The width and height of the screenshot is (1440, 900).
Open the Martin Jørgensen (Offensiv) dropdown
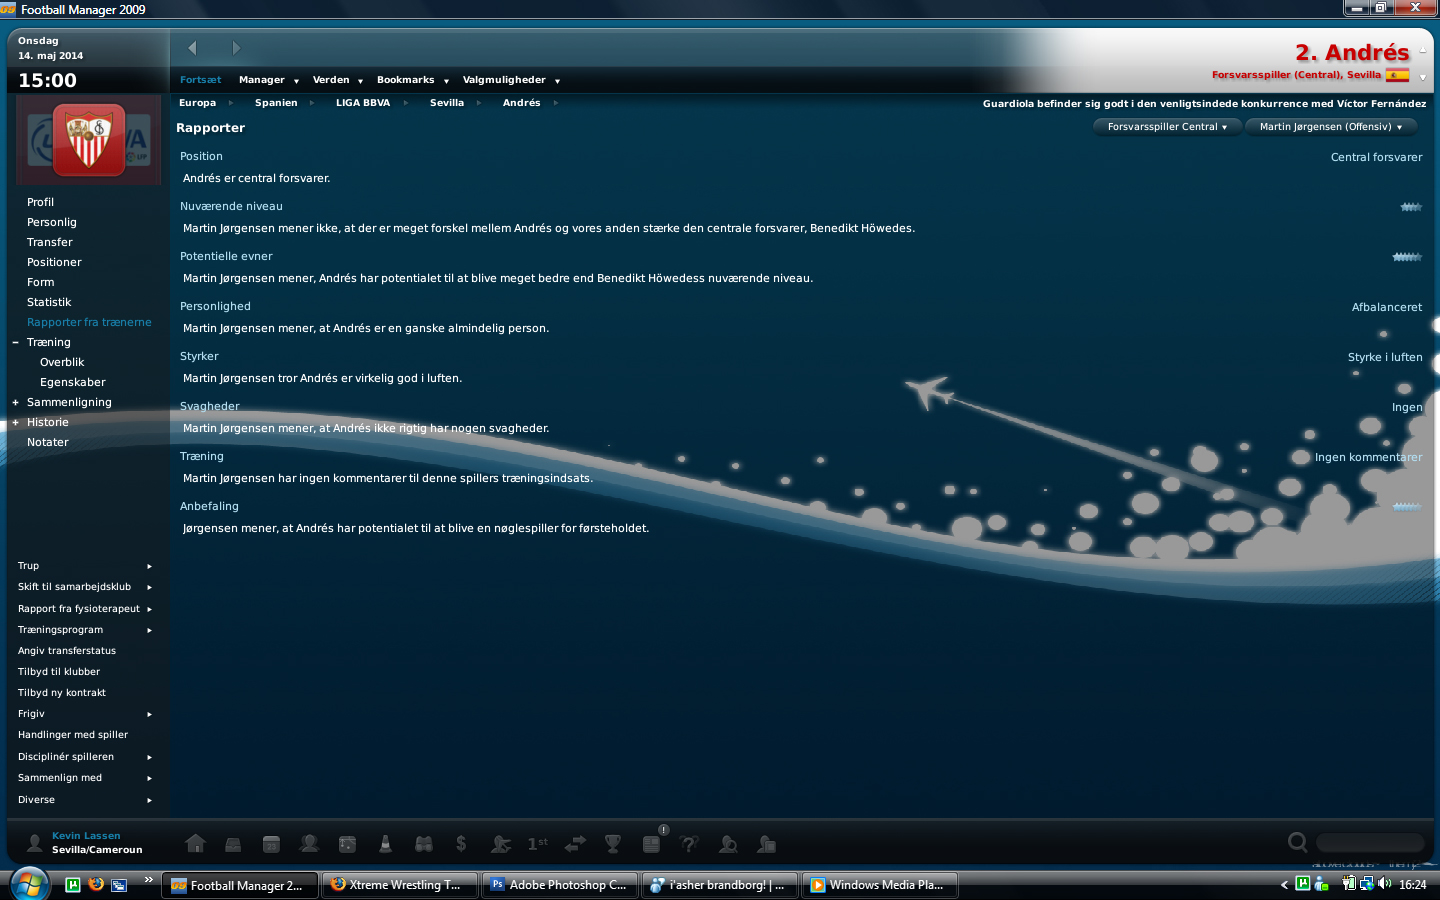[x=1331, y=127]
